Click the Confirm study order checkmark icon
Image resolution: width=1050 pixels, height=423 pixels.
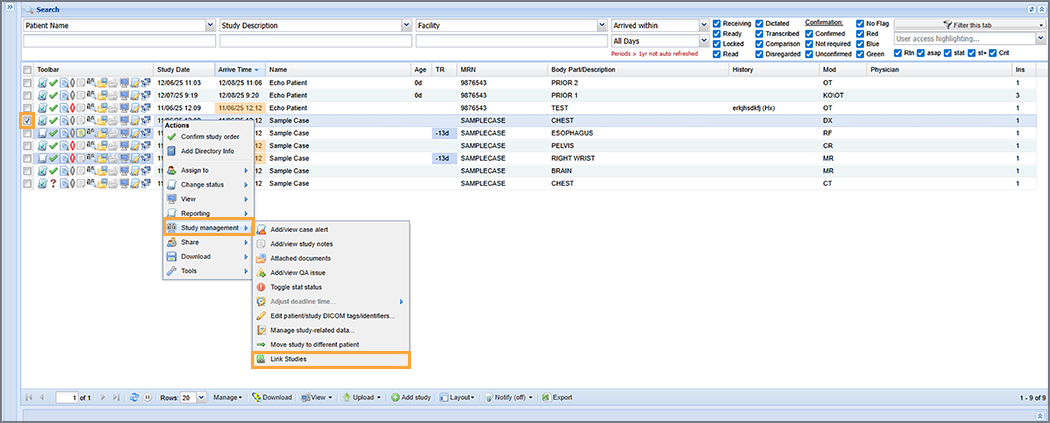click(172, 137)
